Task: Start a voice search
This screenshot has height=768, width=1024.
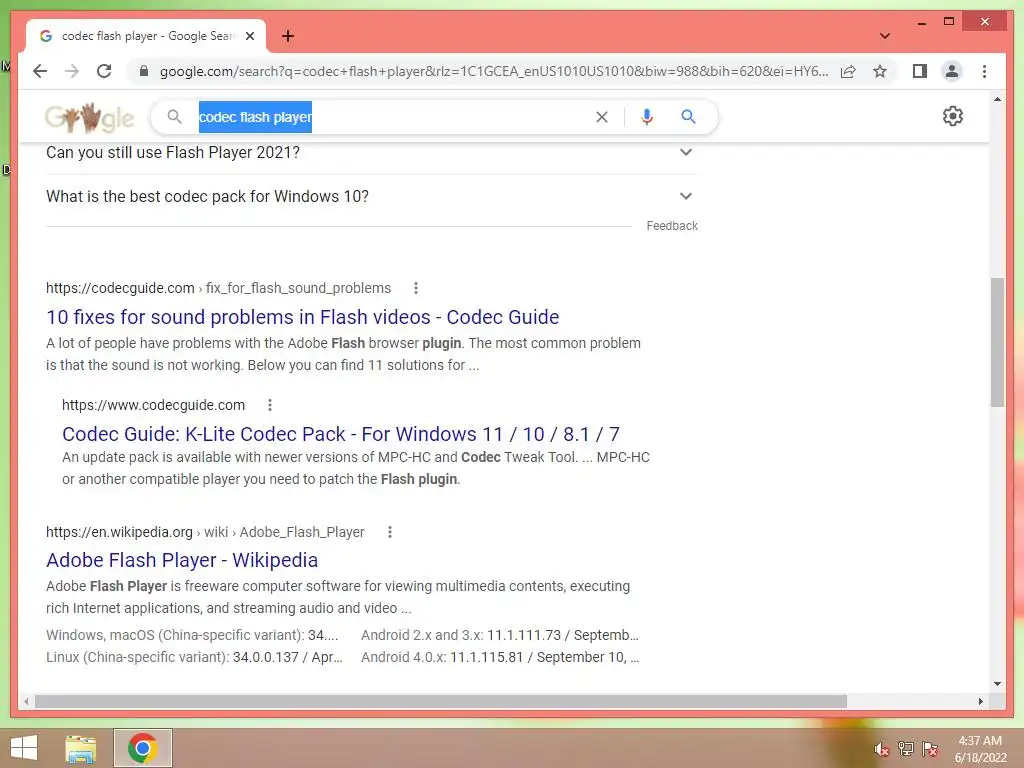Action: 647,117
